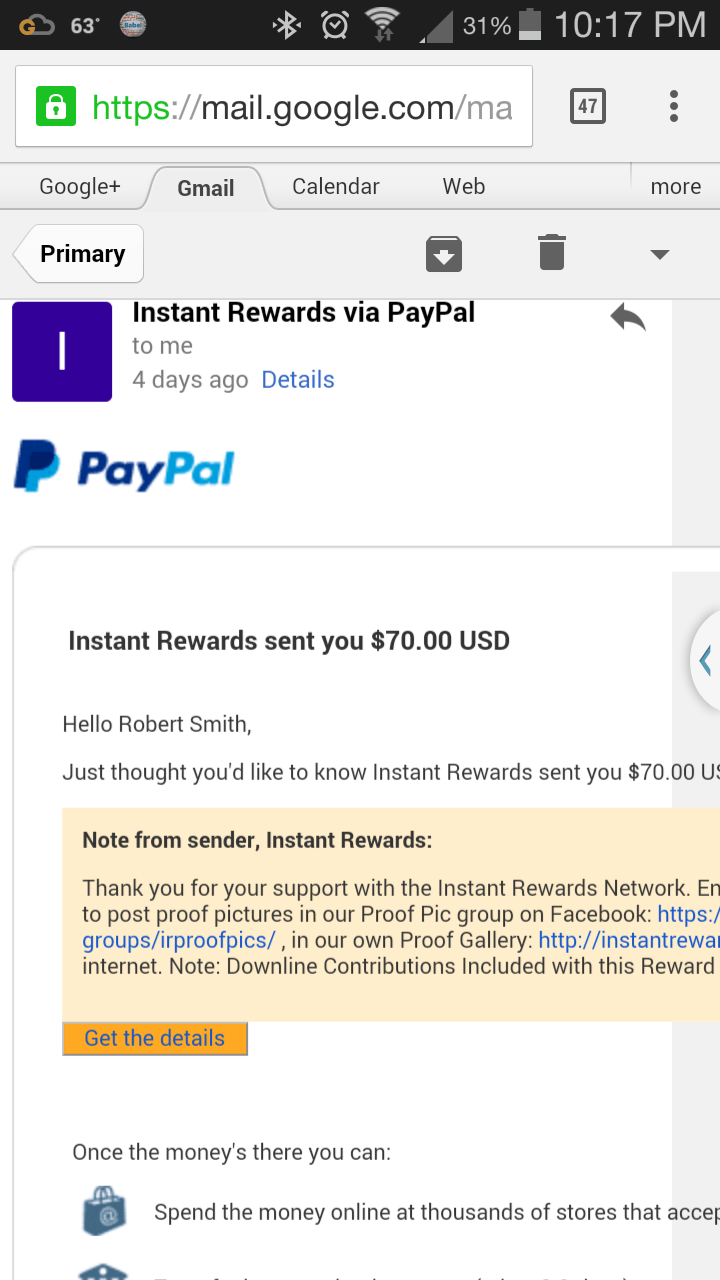Viewport: 720px width, 1280px height.
Task: Show the sender Details
Action: coord(298,380)
